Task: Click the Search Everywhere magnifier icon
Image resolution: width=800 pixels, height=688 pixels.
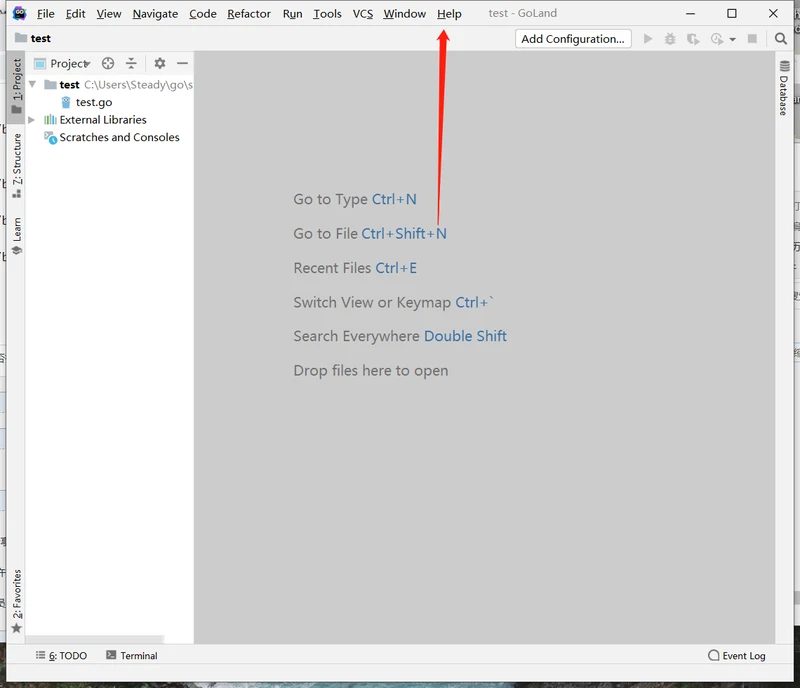Action: tap(781, 39)
